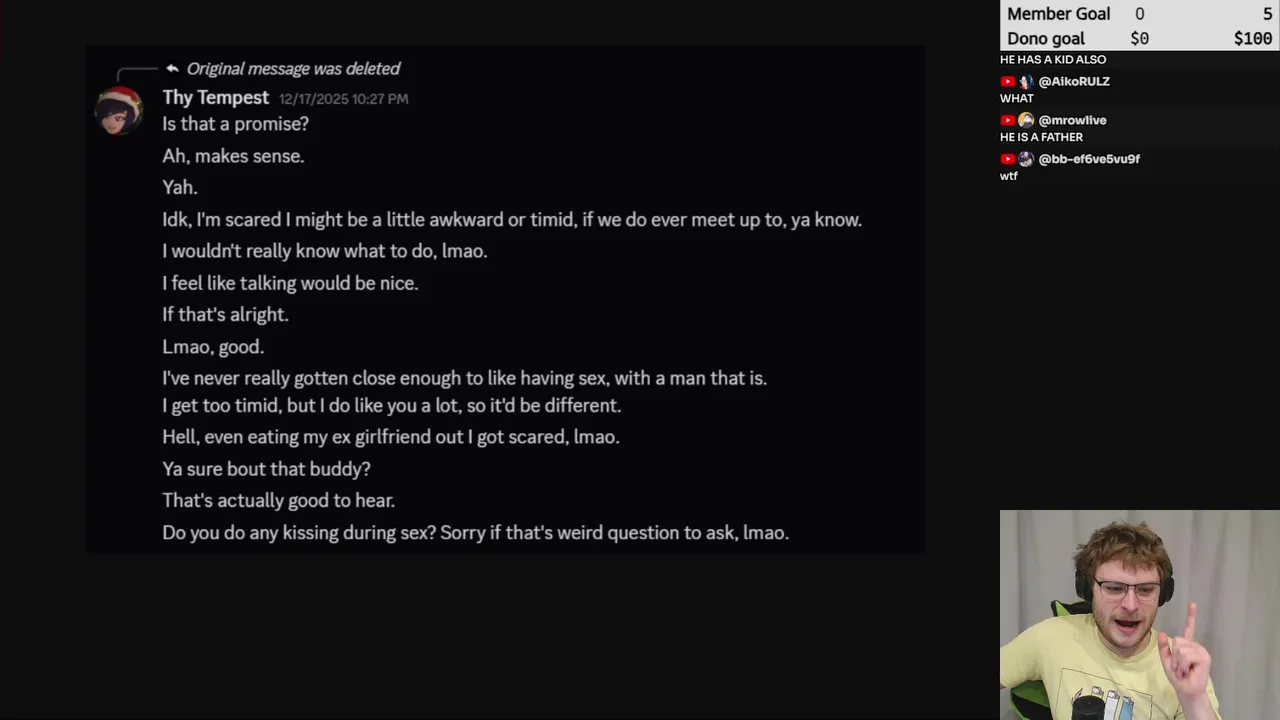The image size is (1280, 720).
Task: Click the 'Is that a promise?' message line
Action: (x=235, y=124)
